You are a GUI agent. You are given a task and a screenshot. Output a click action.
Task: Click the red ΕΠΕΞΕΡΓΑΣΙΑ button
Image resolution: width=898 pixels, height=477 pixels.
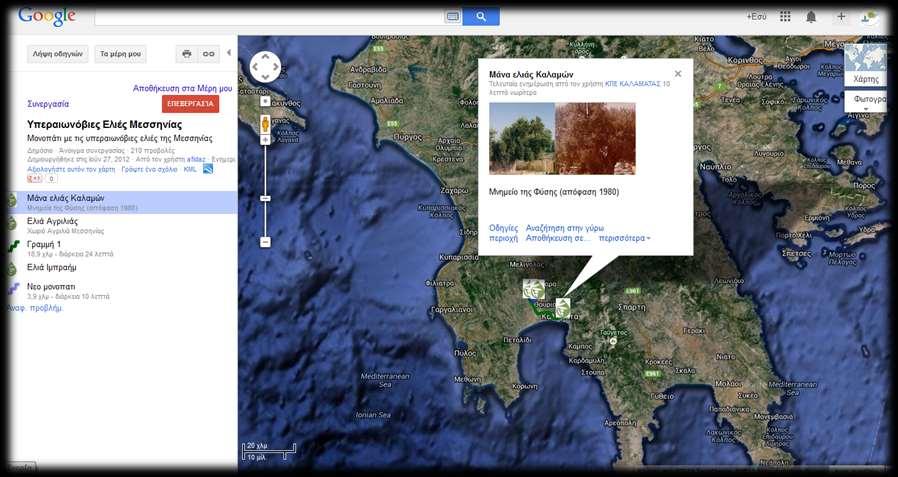(190, 104)
